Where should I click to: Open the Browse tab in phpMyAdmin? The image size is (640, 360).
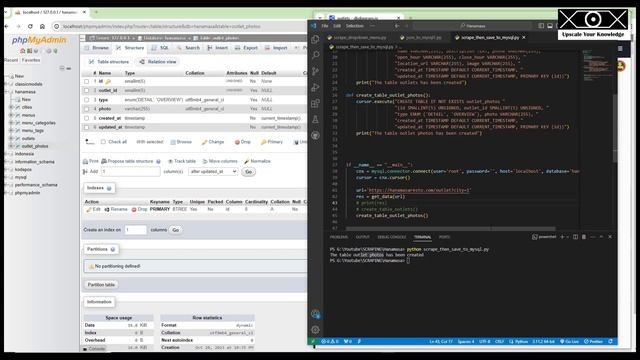coord(96,48)
